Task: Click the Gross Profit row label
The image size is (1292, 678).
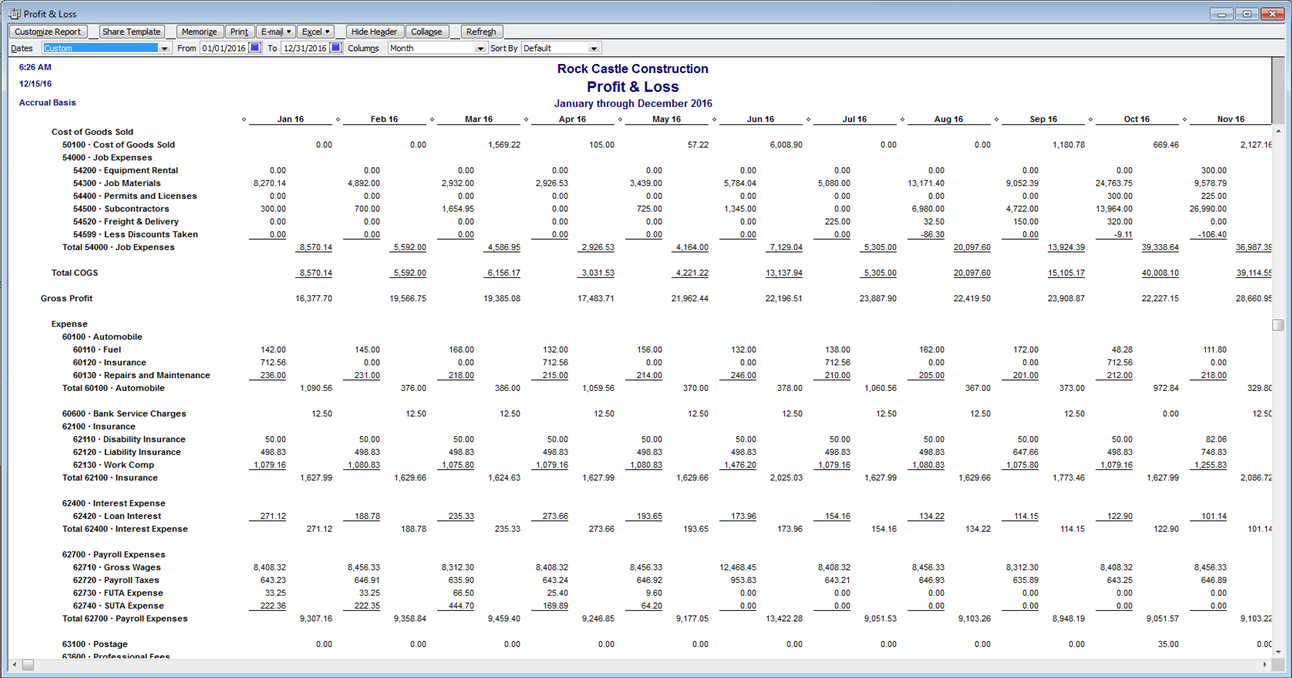Action: [x=65, y=298]
